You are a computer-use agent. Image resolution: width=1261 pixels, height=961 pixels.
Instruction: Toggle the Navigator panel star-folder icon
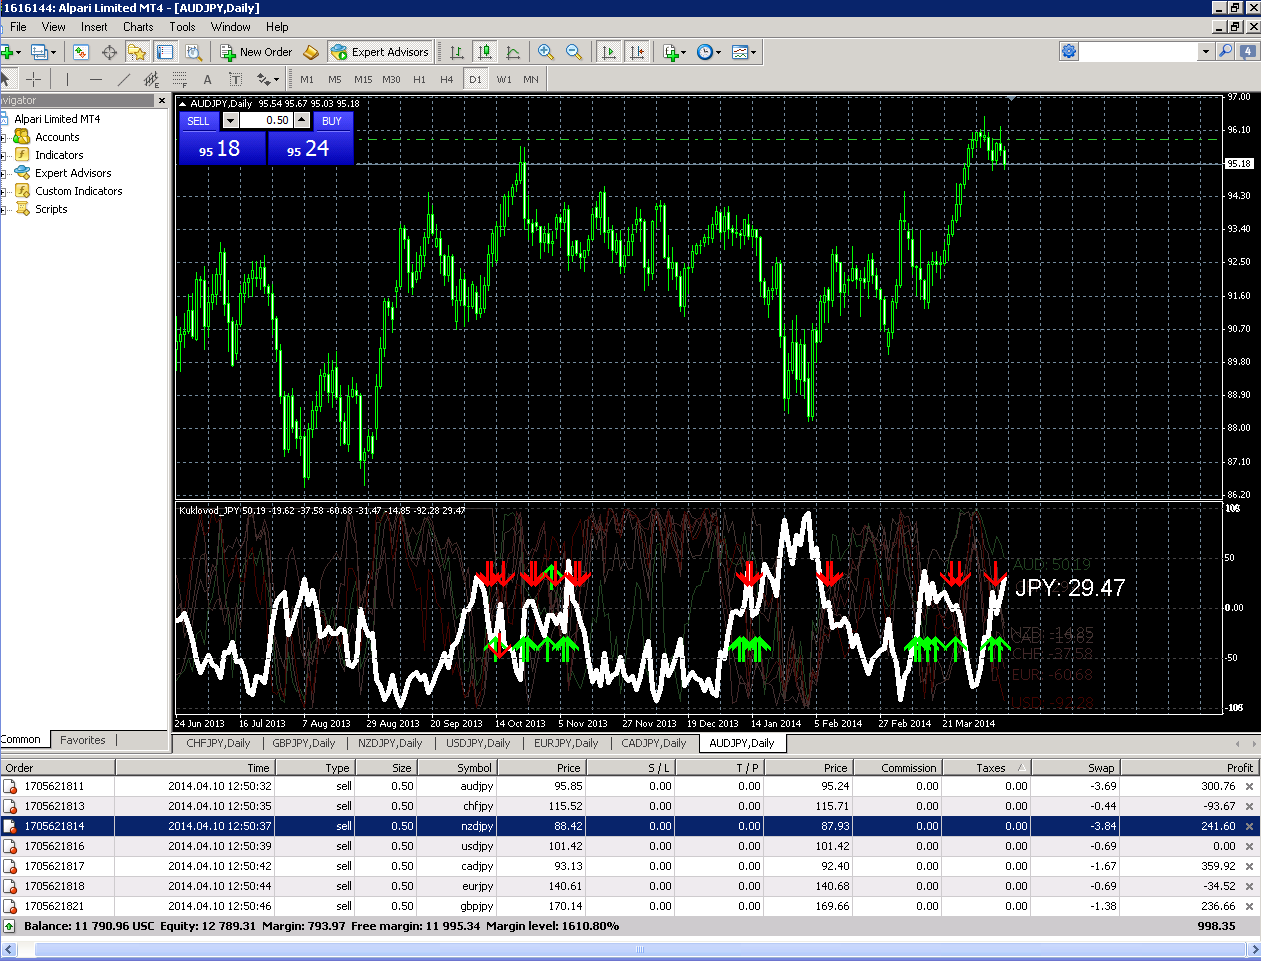pos(137,52)
